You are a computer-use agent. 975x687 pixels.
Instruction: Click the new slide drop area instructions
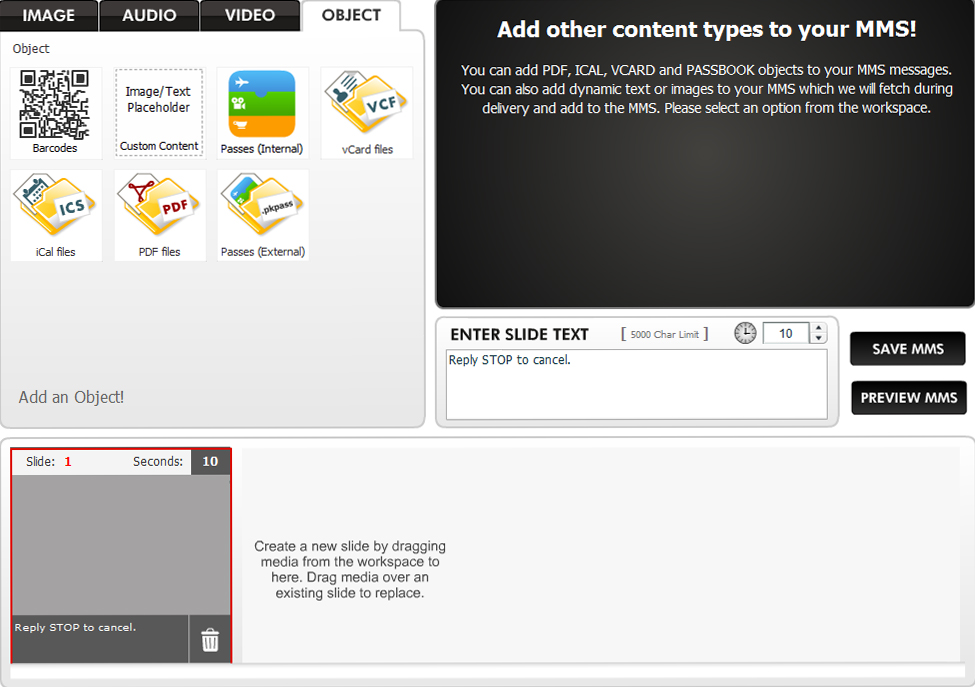[350, 569]
